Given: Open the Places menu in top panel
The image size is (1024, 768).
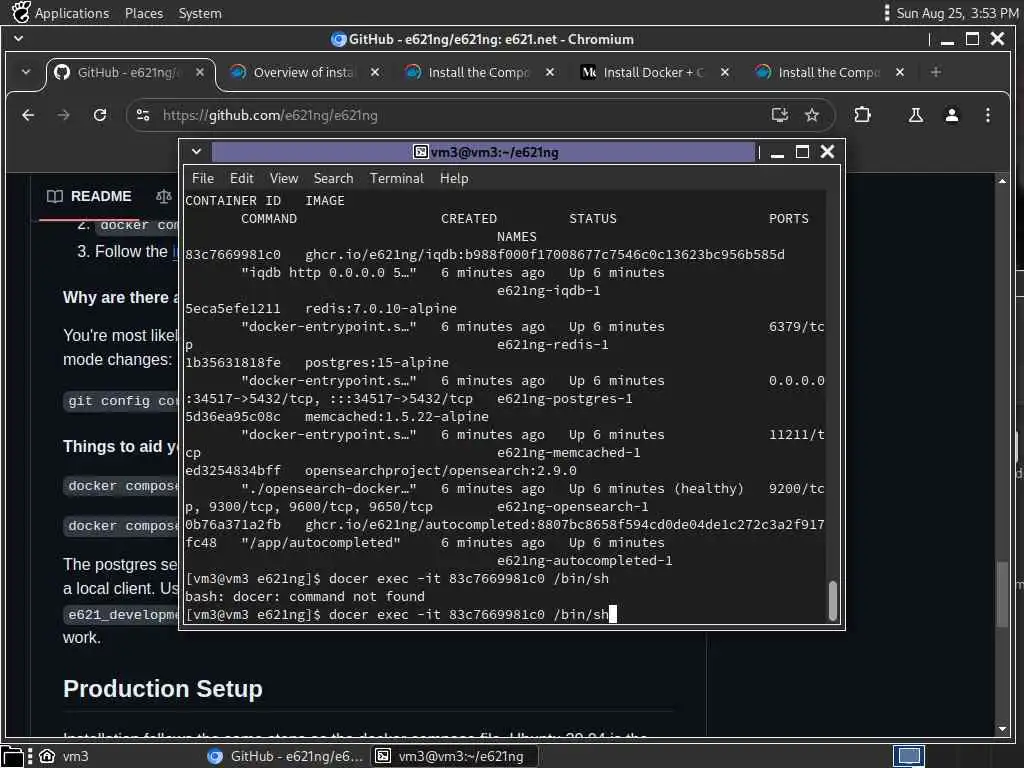Looking at the screenshot, I should click(144, 13).
